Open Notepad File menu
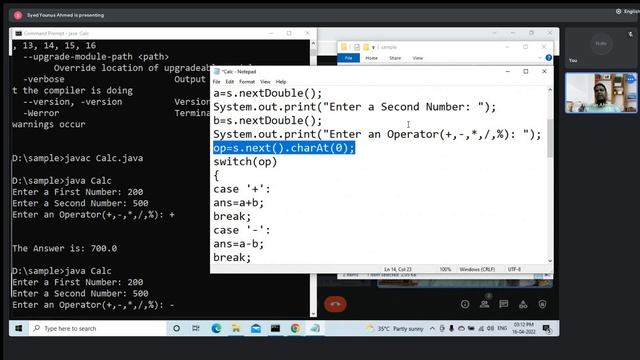The width and height of the screenshot is (640, 360). pyautogui.click(x=216, y=82)
